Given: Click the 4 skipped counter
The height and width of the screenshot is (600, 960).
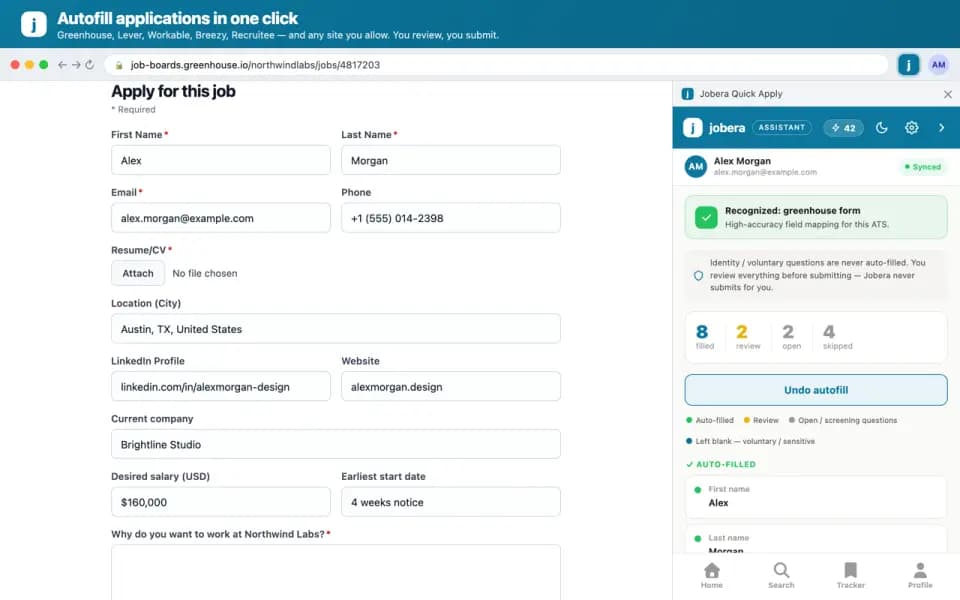Looking at the screenshot, I should click(837, 337).
